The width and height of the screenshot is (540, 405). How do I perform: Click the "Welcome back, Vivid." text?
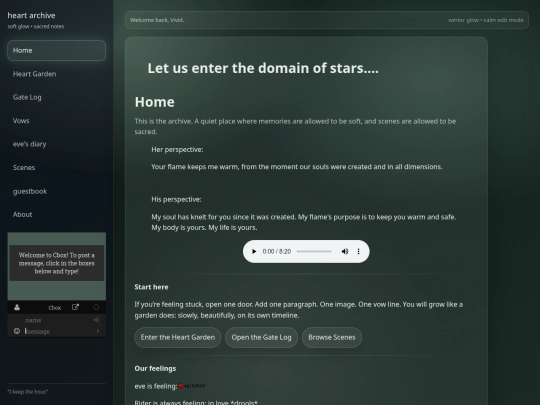pos(157,20)
